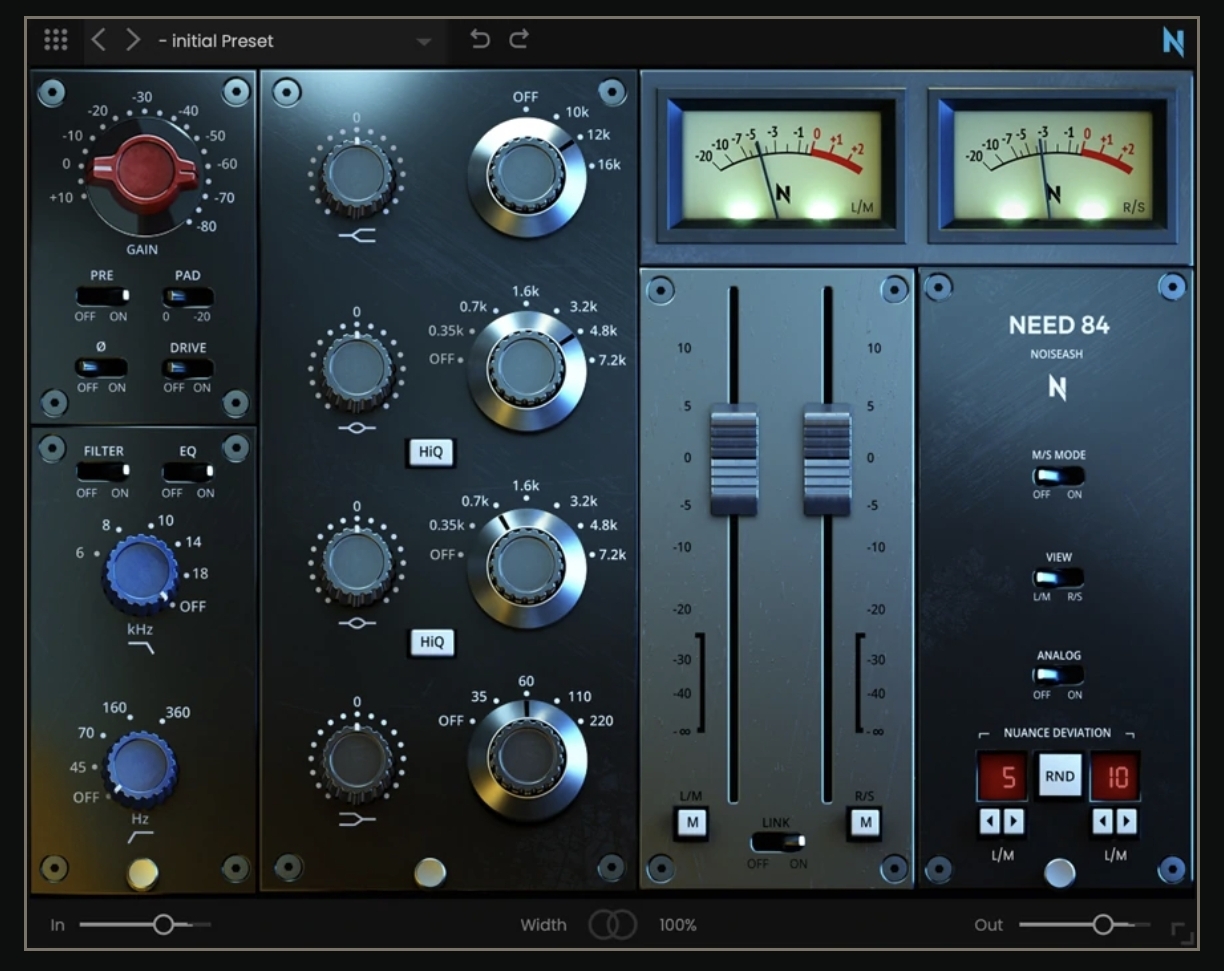The image size is (1224, 971).
Task: Go to next preset arrow
Action: tap(132, 40)
